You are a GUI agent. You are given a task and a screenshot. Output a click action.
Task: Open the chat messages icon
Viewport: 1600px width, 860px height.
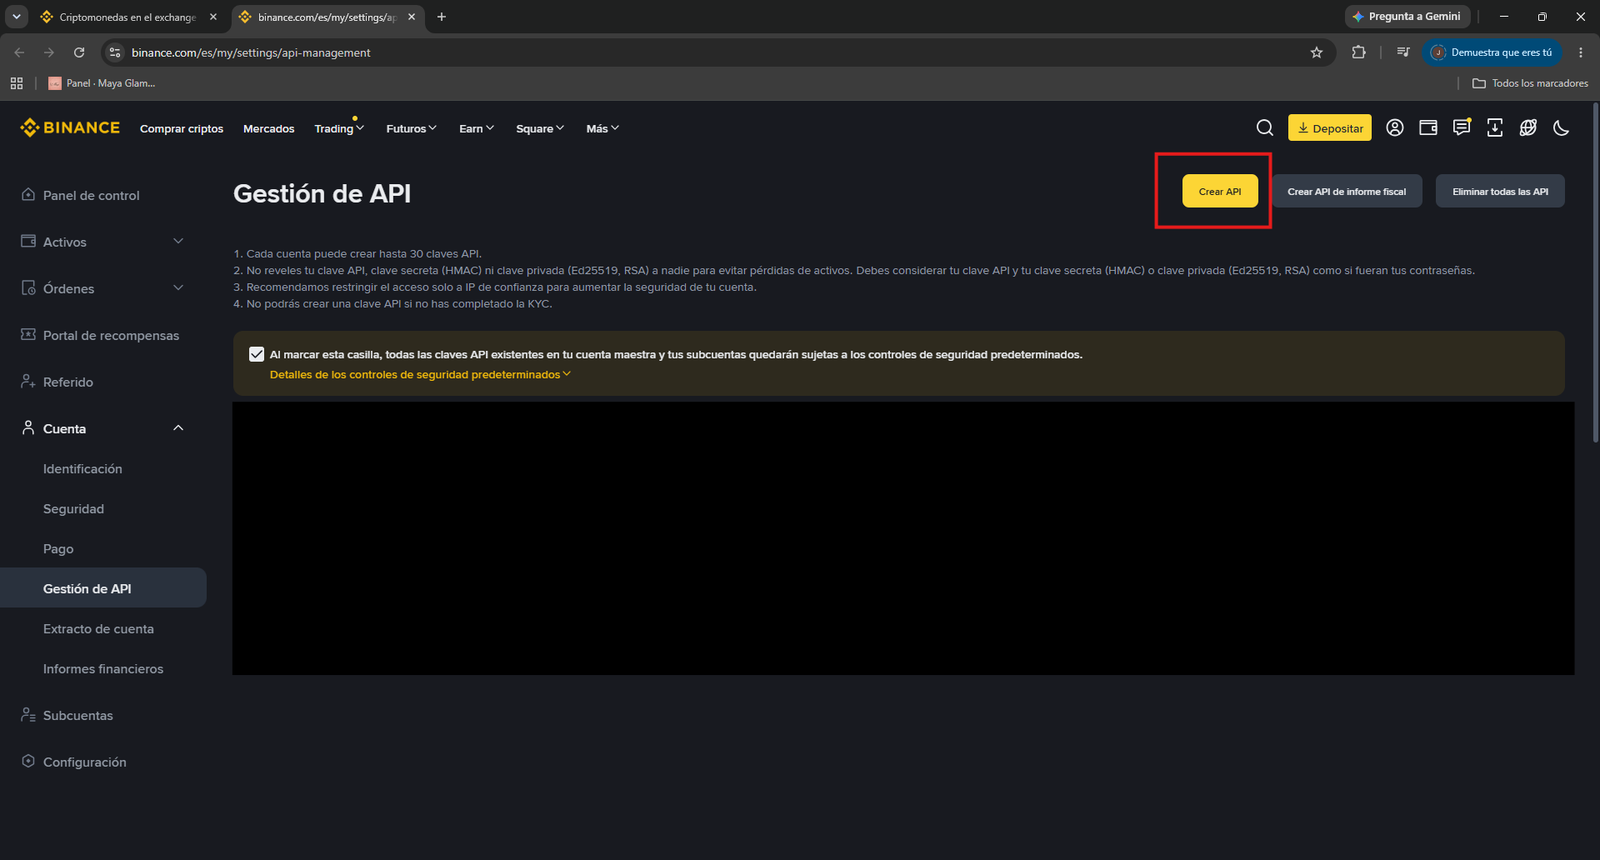pyautogui.click(x=1462, y=128)
